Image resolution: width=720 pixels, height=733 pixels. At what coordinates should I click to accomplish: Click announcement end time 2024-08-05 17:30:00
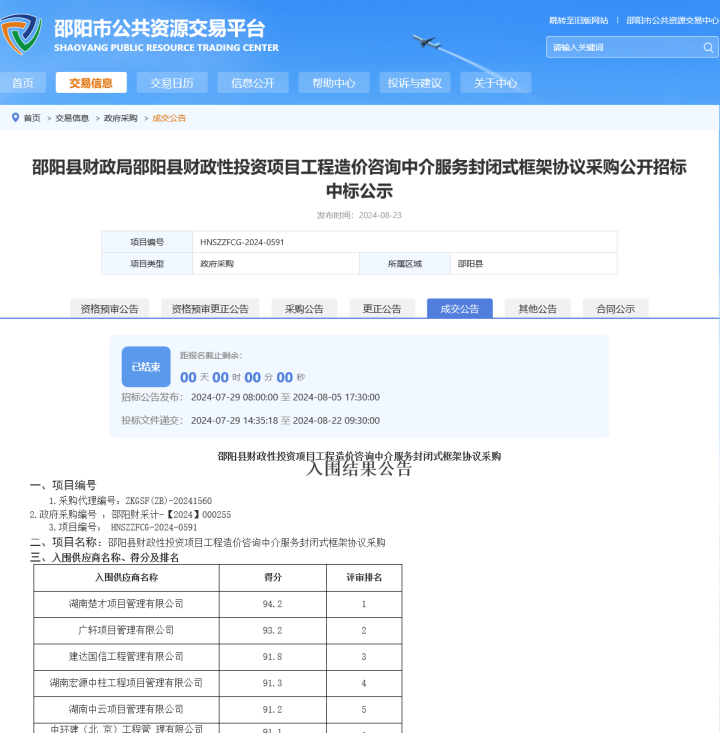click(x=336, y=397)
